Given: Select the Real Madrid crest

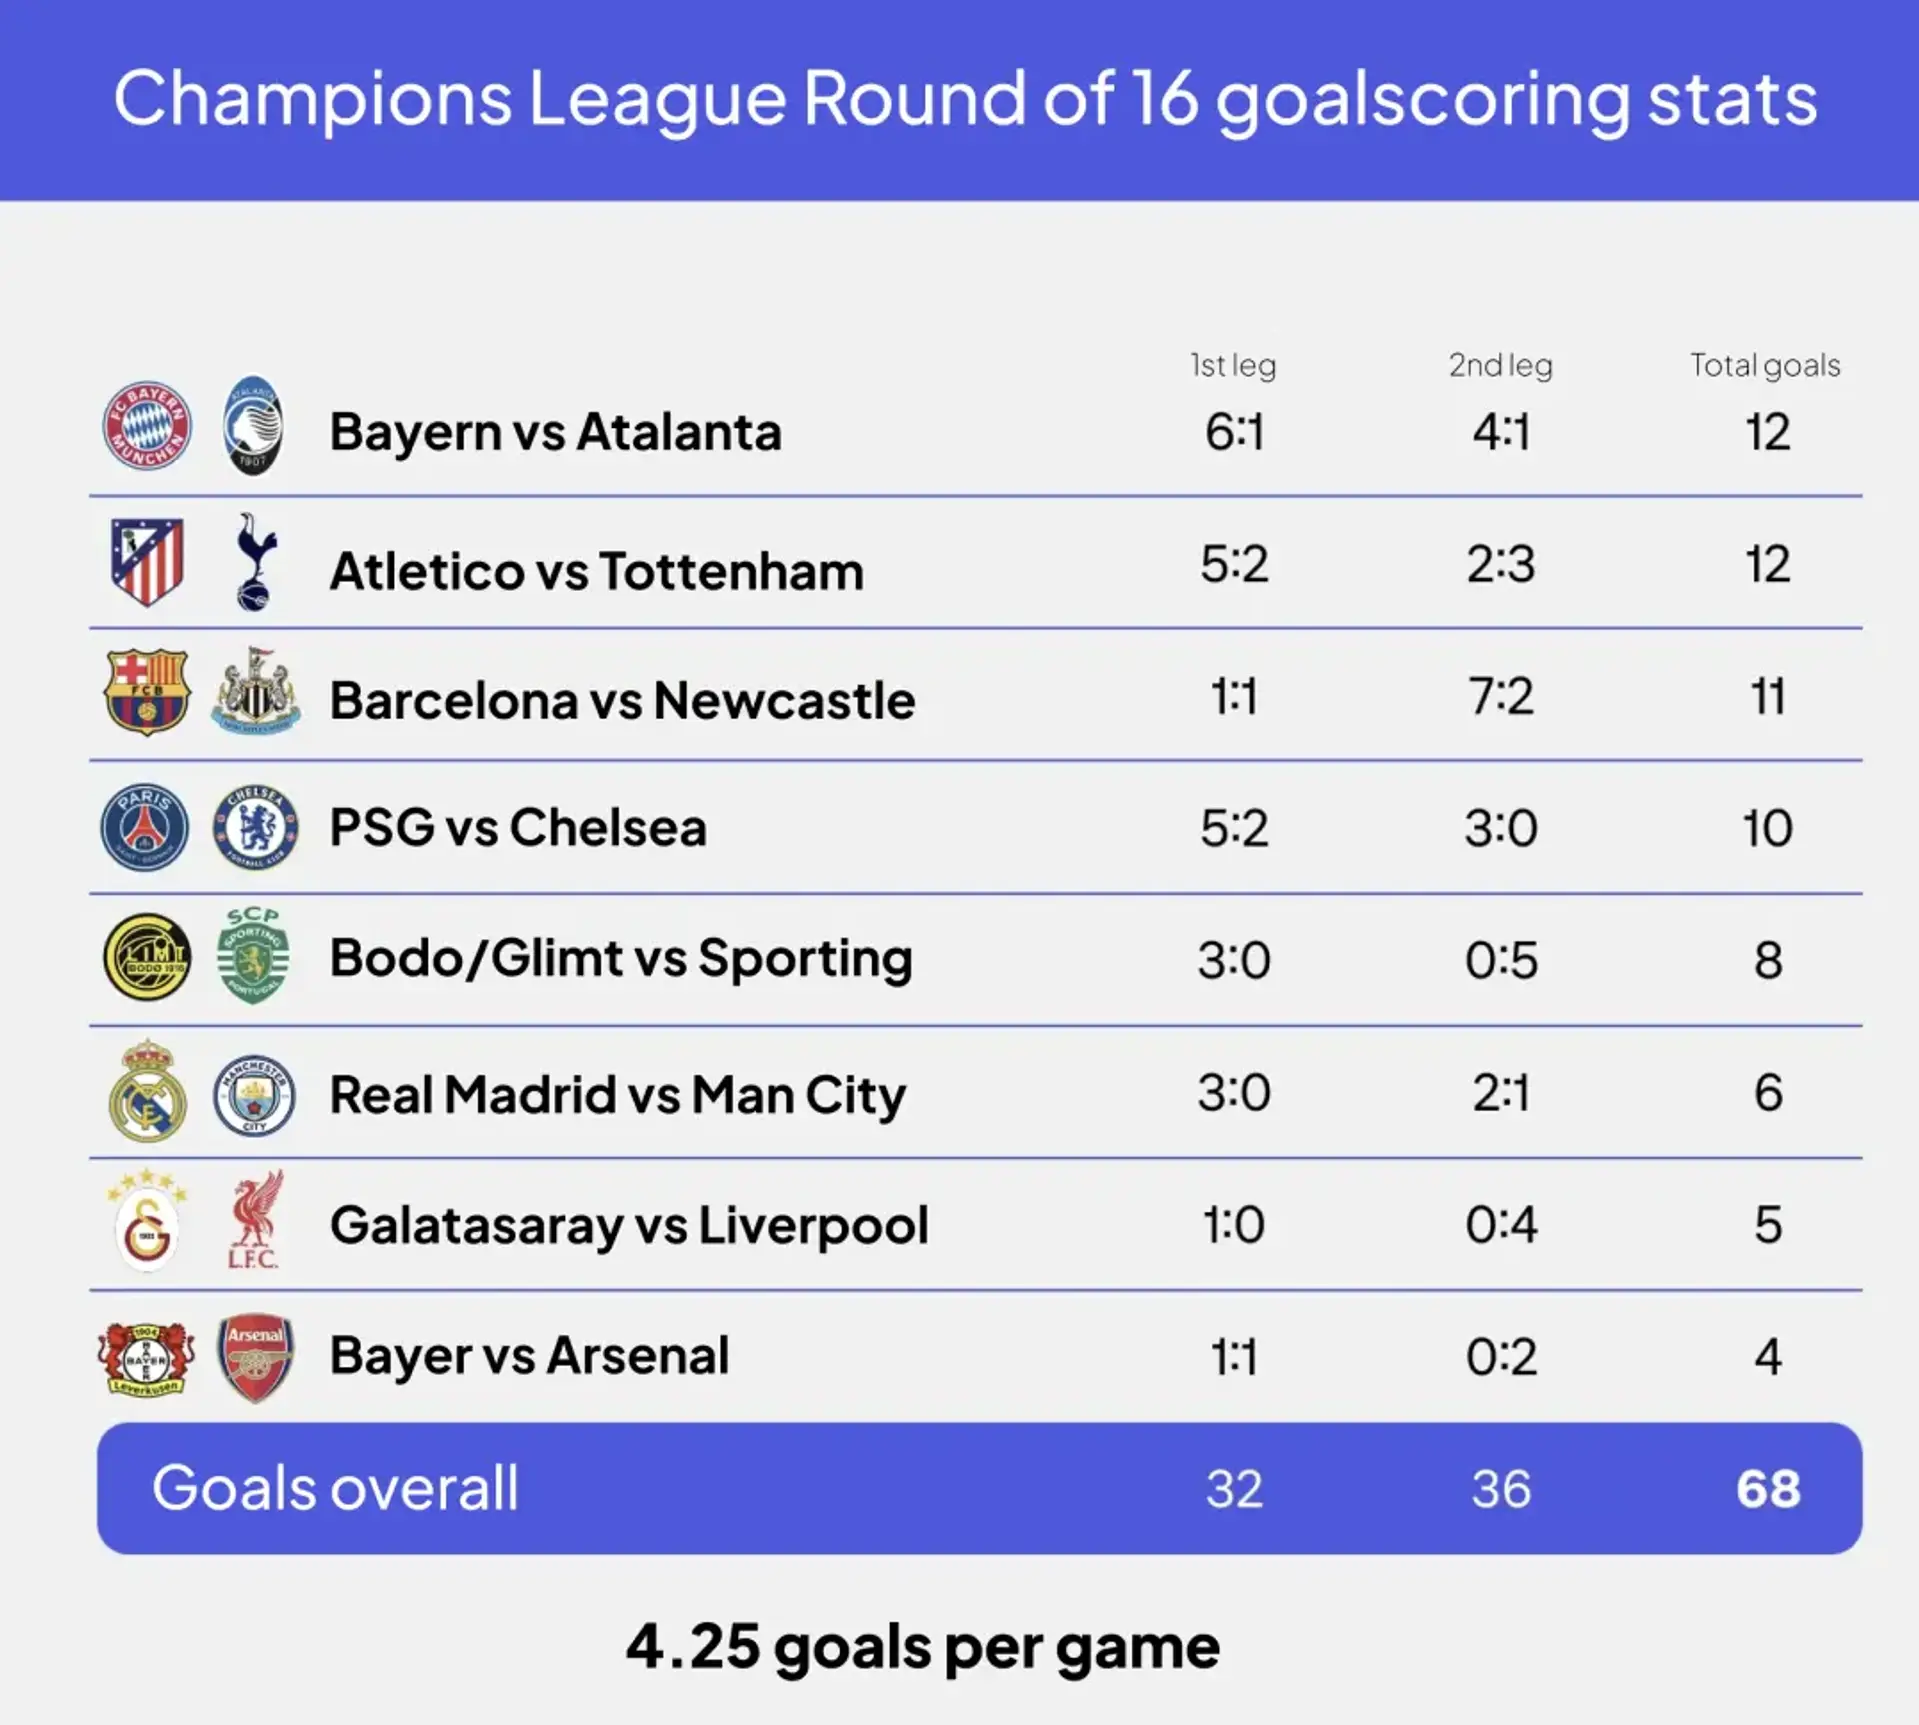Looking at the screenshot, I should pos(147,1091).
